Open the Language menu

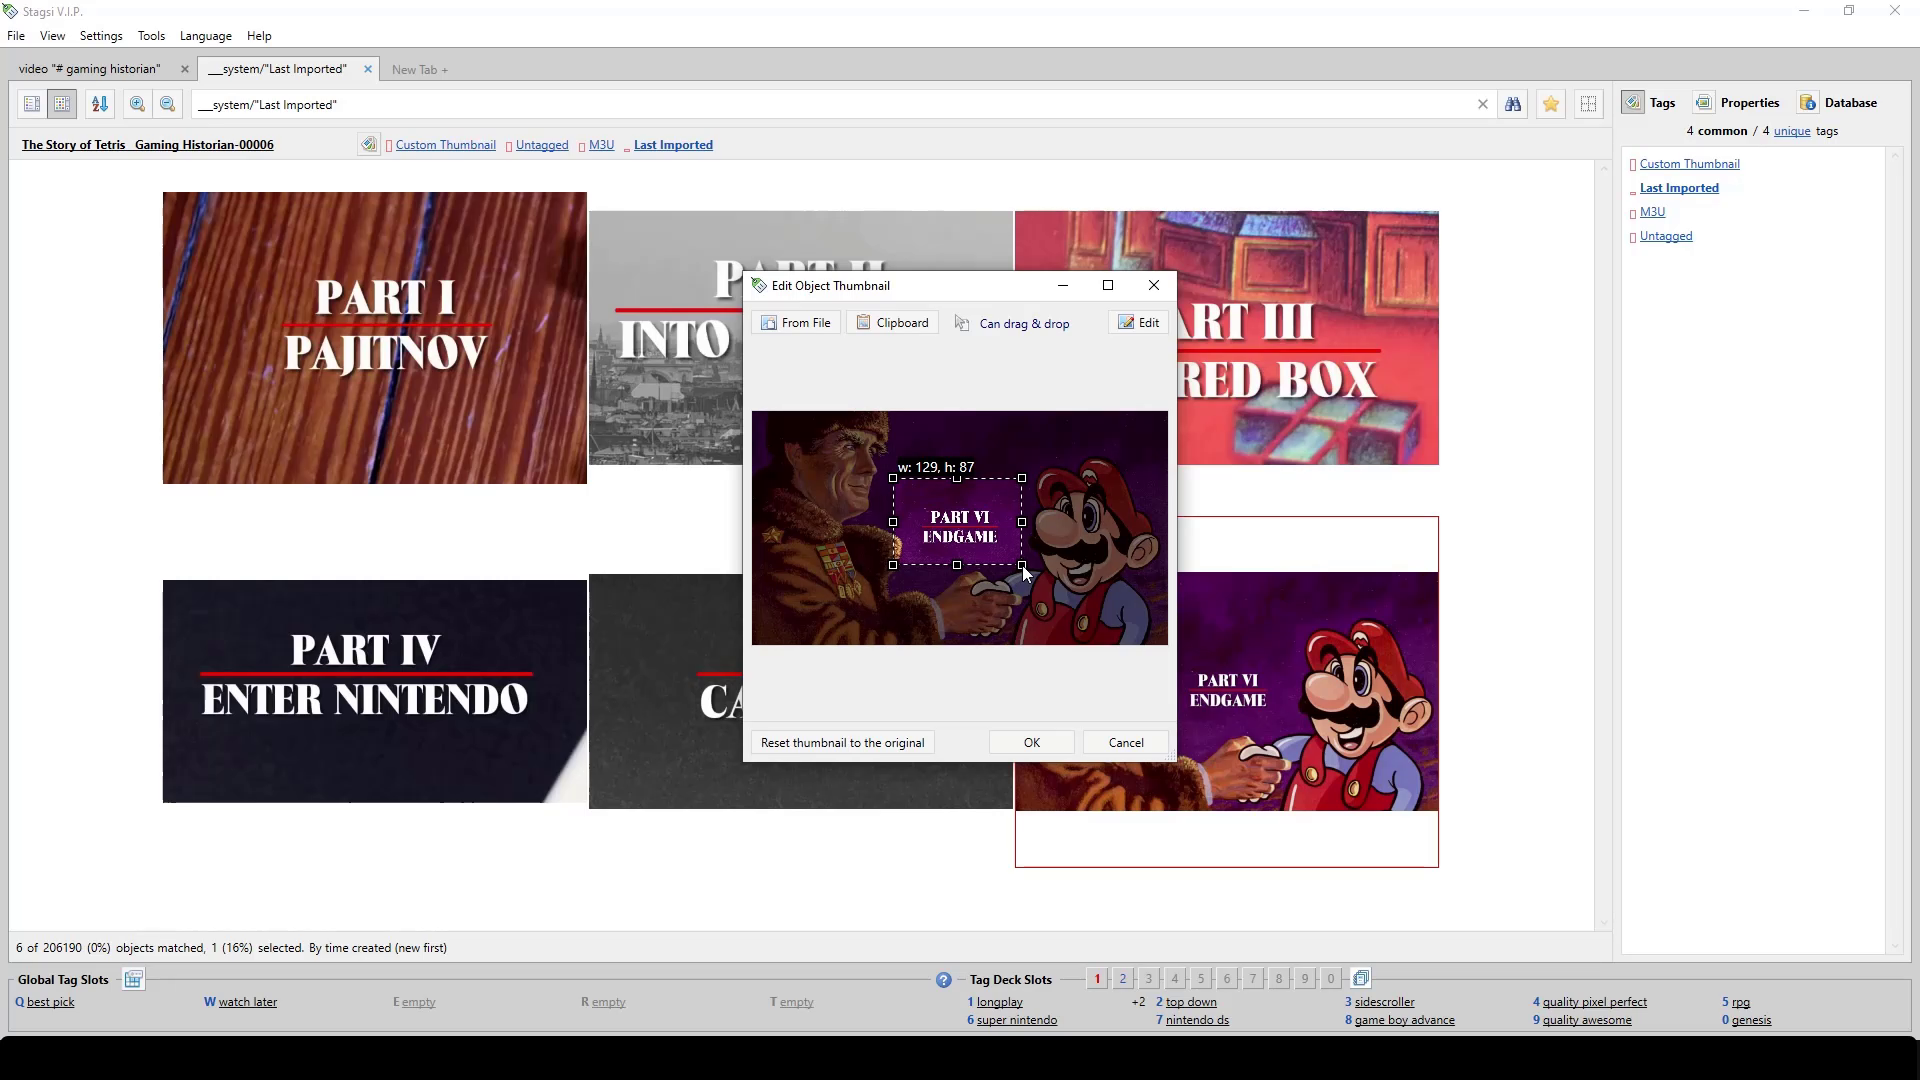206,36
